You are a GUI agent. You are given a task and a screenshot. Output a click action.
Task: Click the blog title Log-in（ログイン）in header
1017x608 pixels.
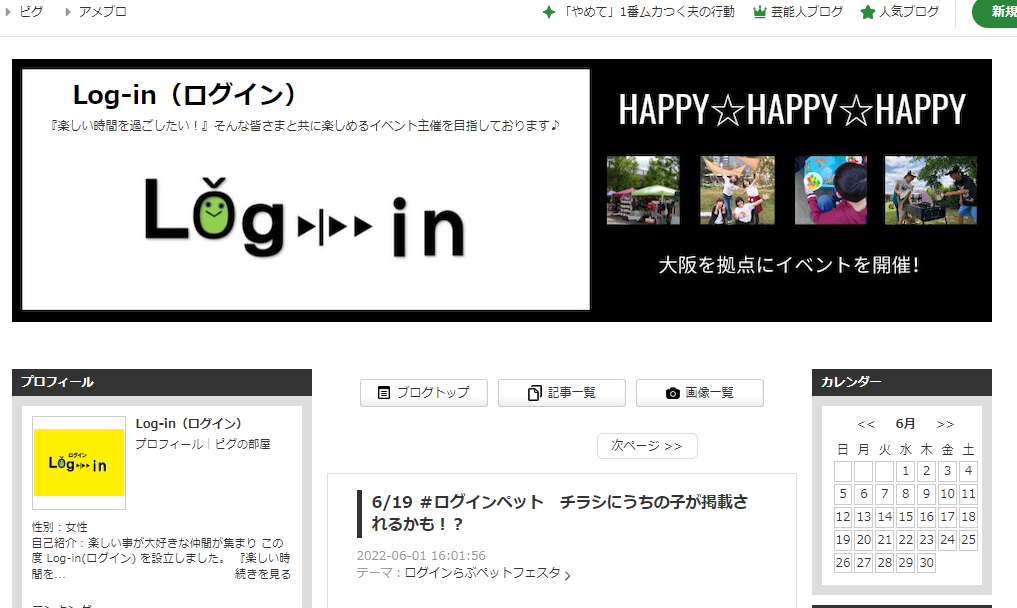(x=184, y=95)
